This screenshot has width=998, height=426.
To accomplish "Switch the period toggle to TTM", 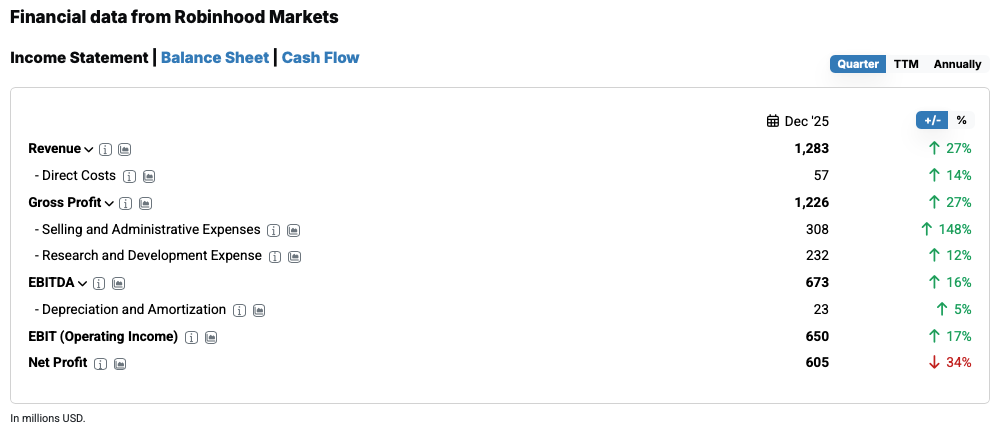I will [x=906, y=64].
